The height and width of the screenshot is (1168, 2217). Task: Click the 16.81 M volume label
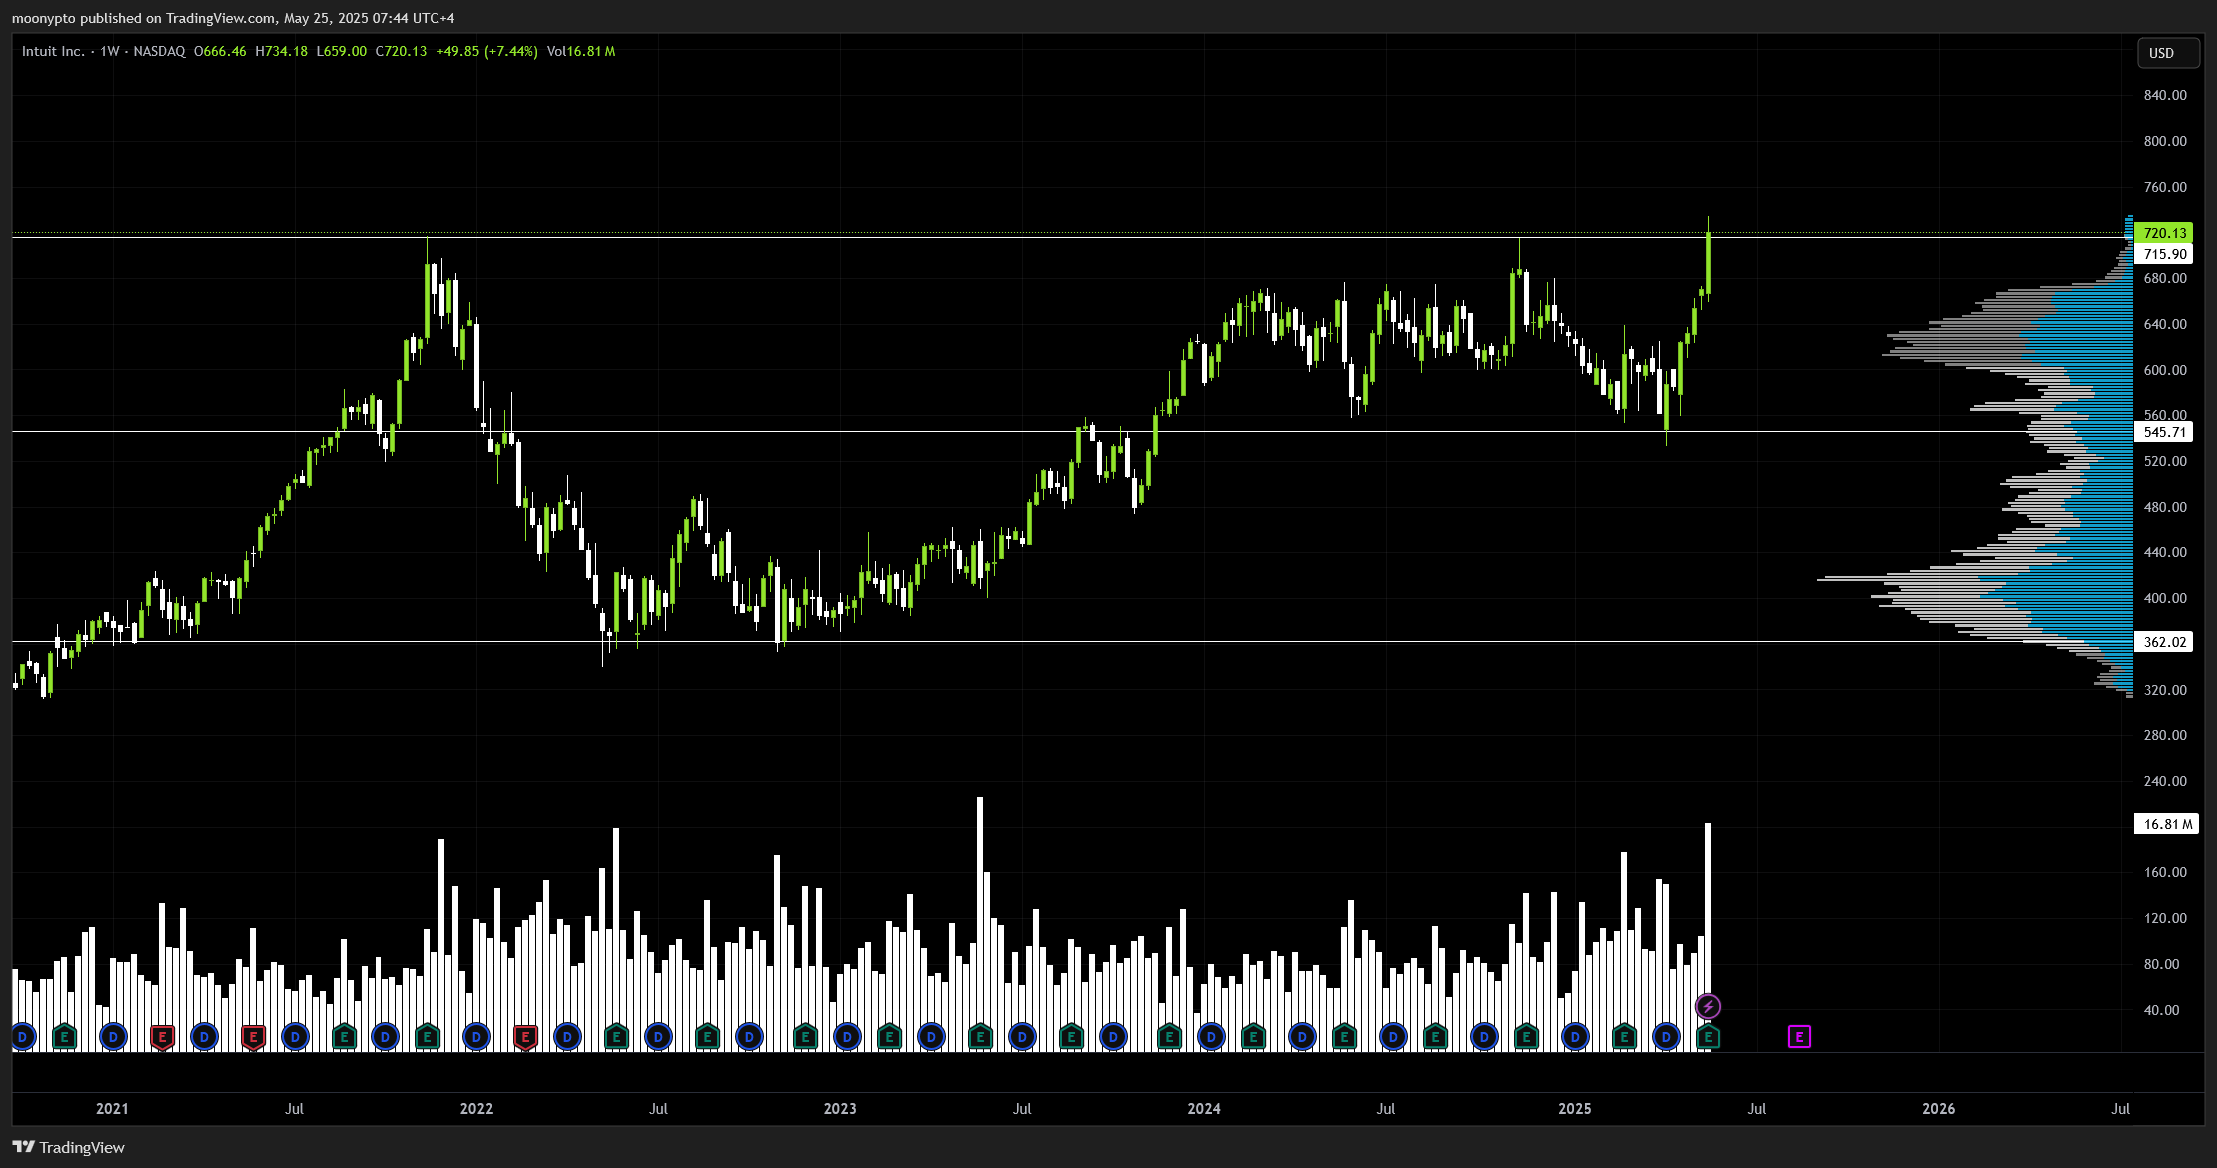coord(2167,824)
